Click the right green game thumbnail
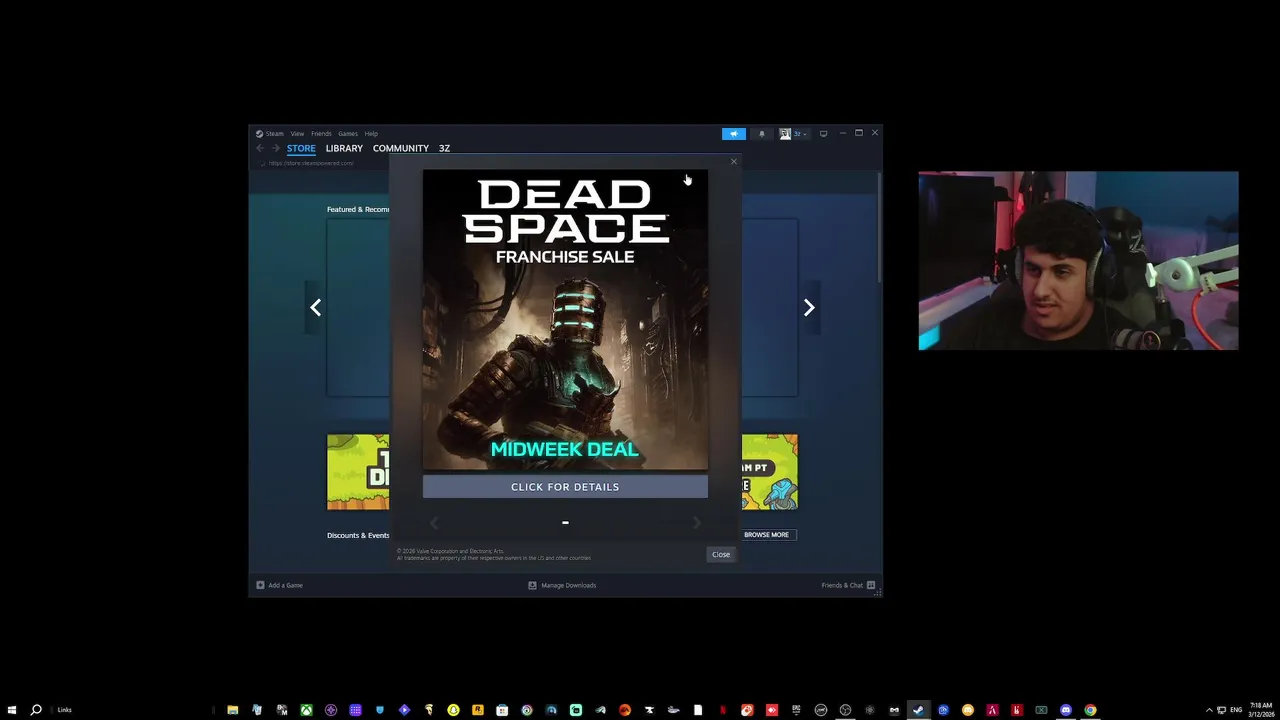Viewport: 1280px width, 720px height. (770, 472)
